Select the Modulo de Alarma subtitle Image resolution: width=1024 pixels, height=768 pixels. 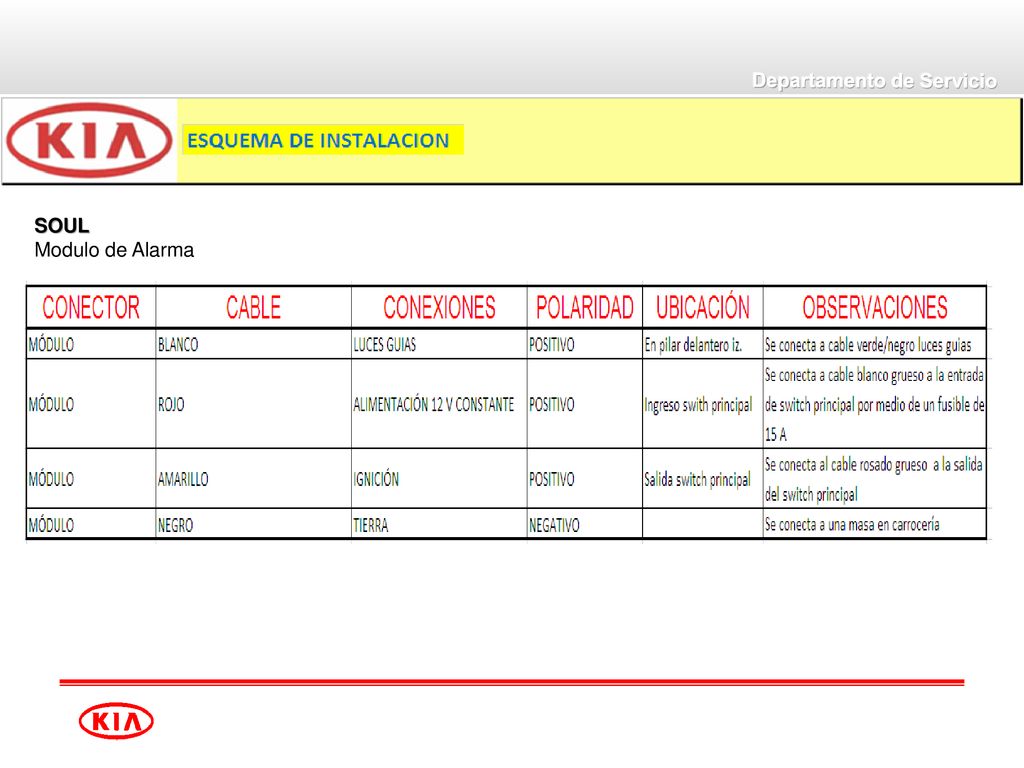tap(114, 250)
